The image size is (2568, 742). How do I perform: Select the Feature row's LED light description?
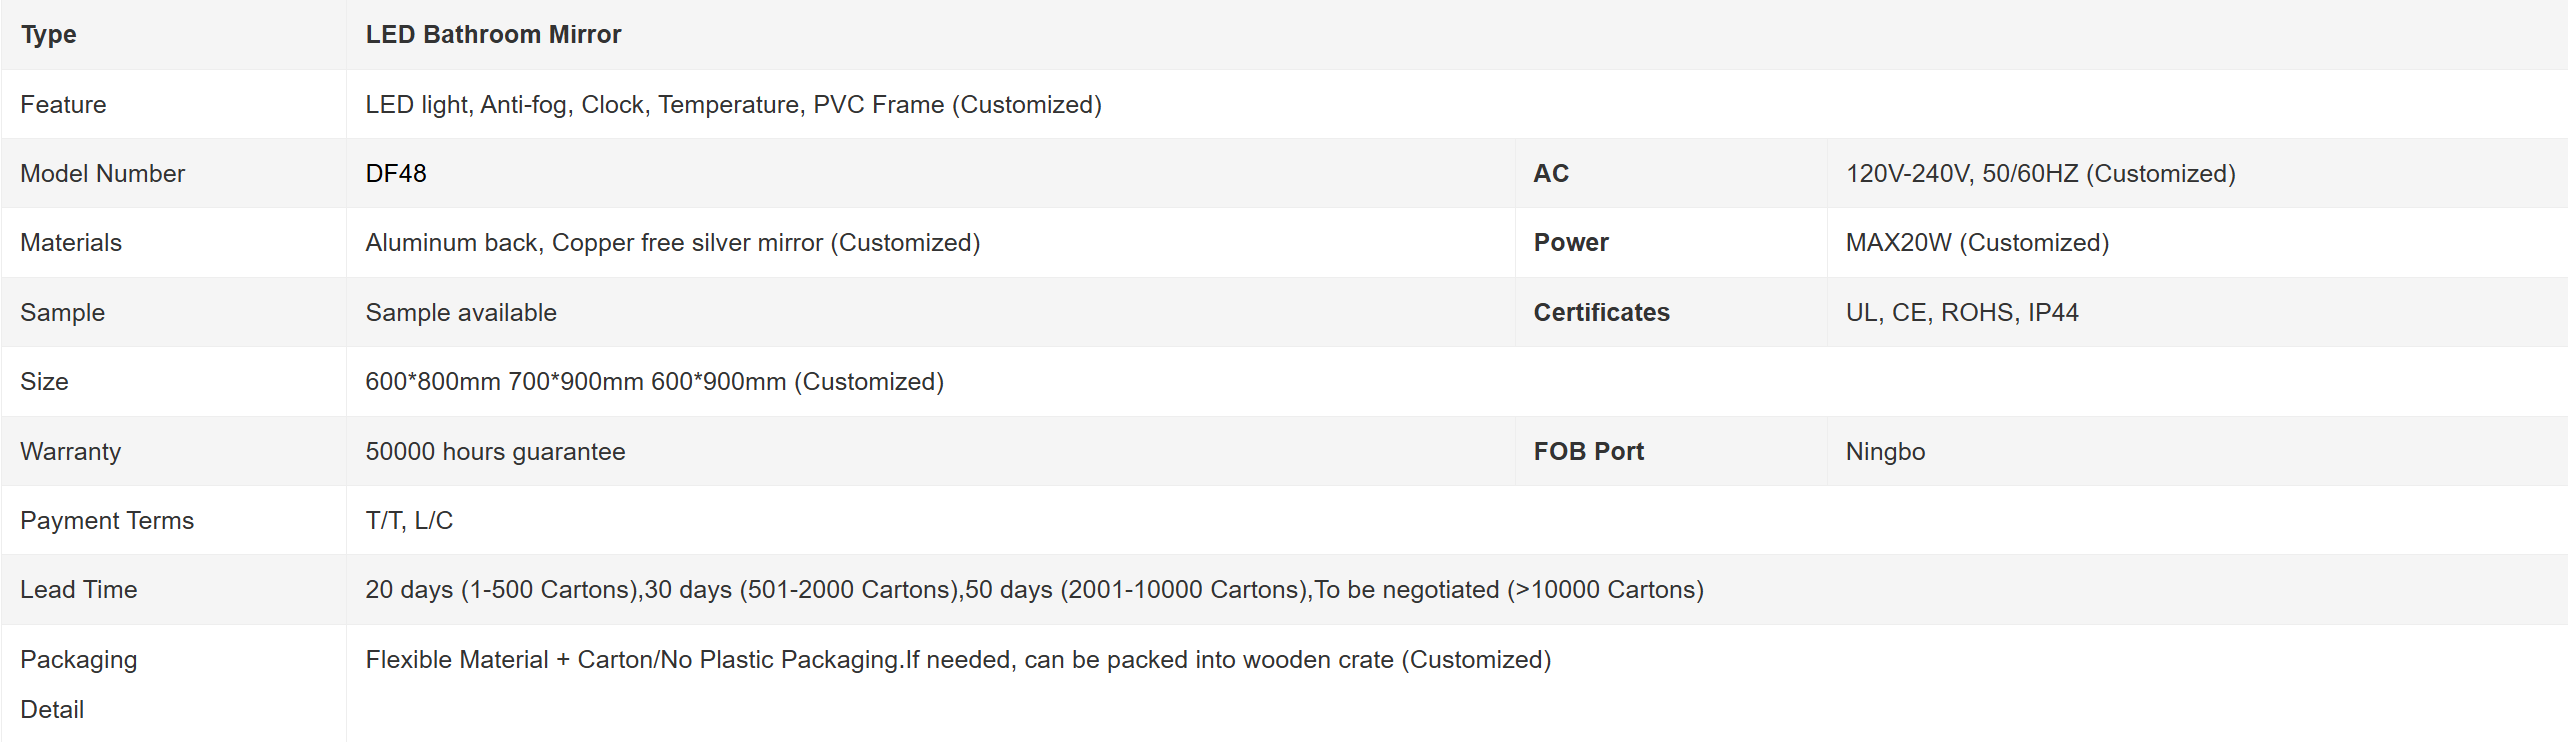[x=733, y=105]
